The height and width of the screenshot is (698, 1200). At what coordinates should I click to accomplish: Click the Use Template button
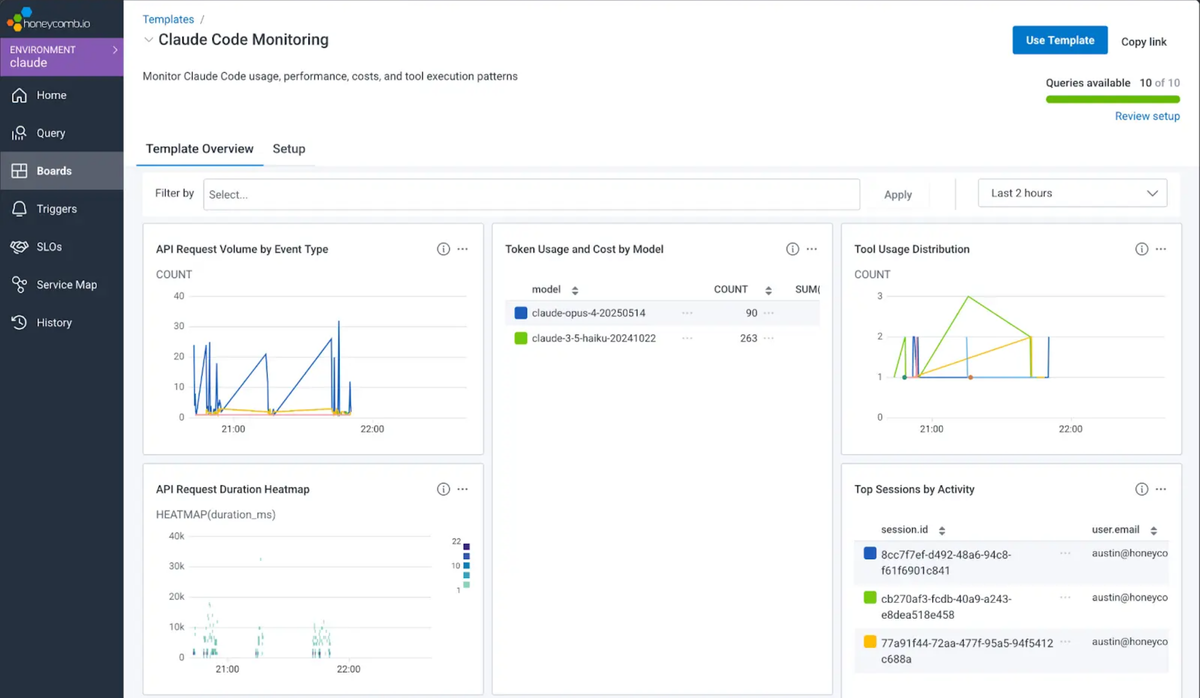(x=1060, y=40)
